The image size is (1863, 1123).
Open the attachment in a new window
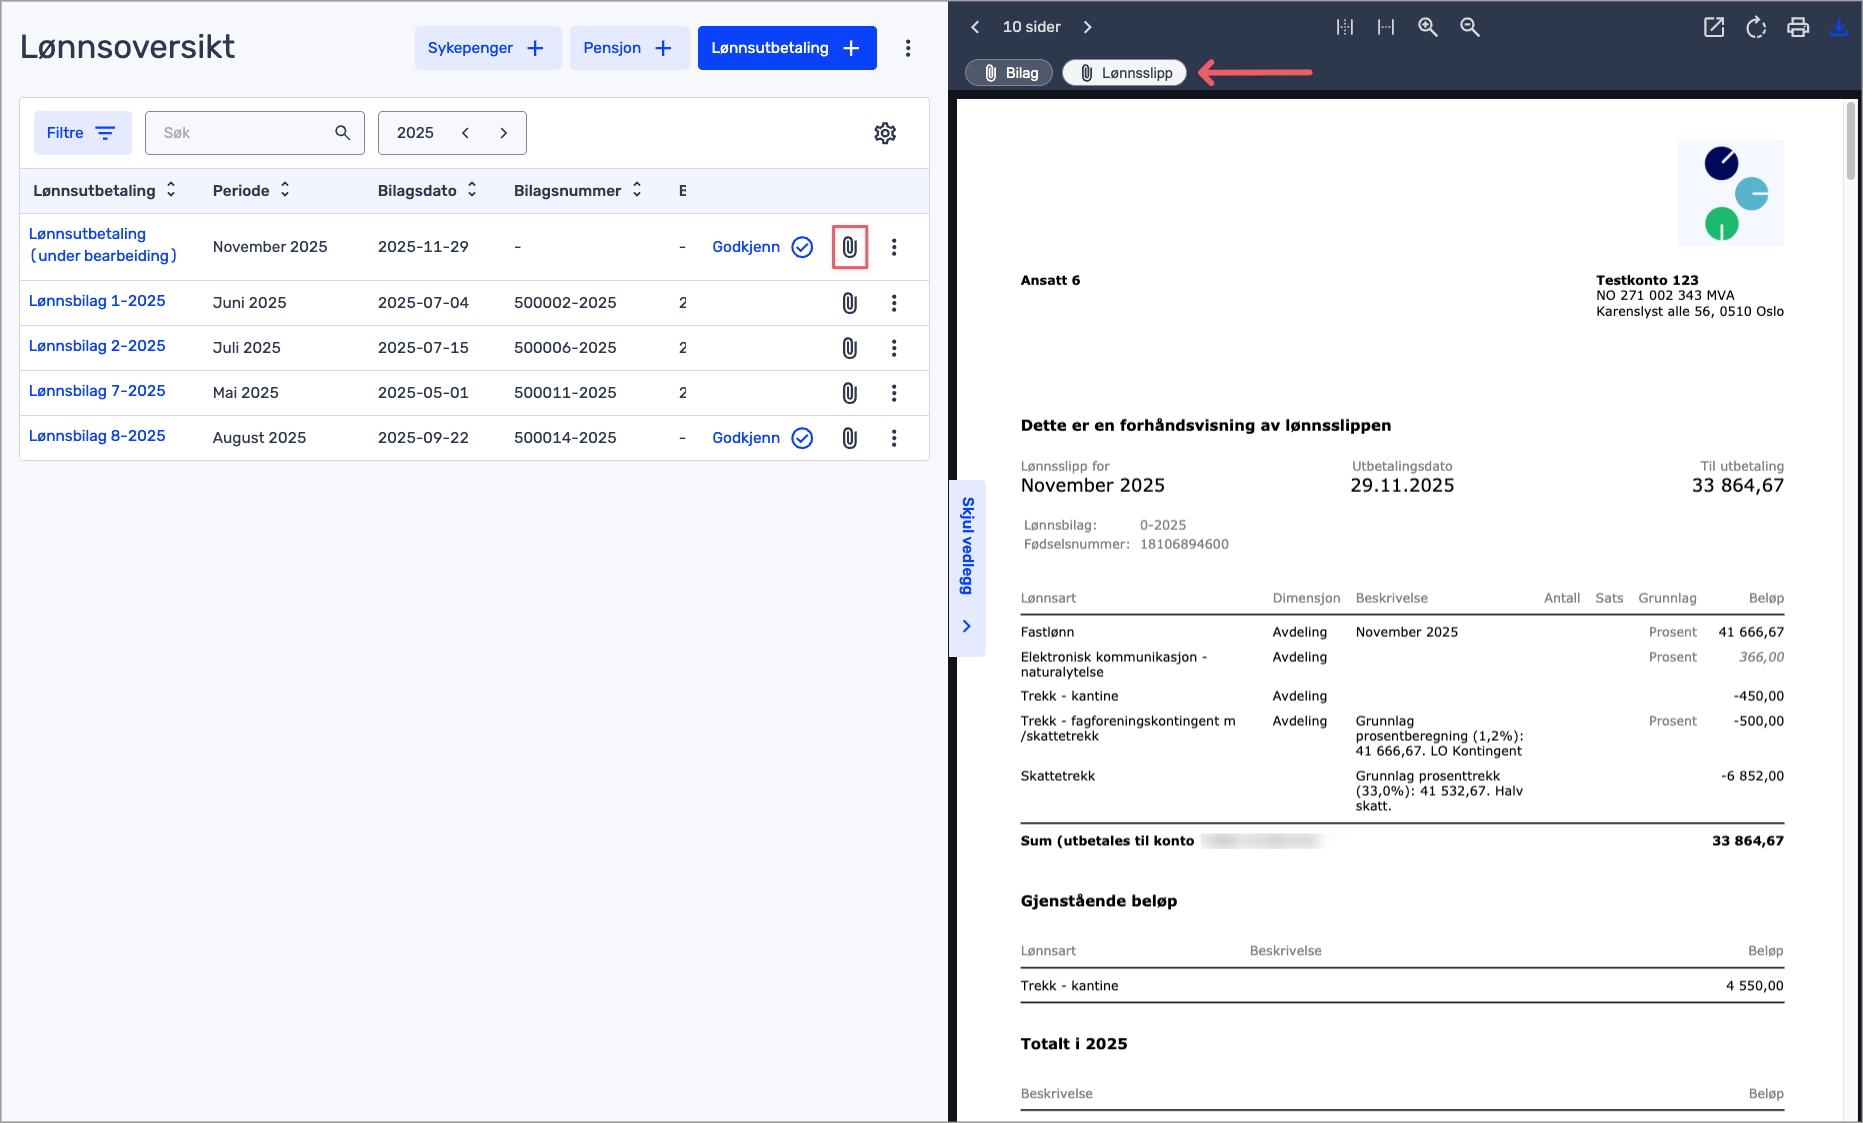tap(1714, 27)
